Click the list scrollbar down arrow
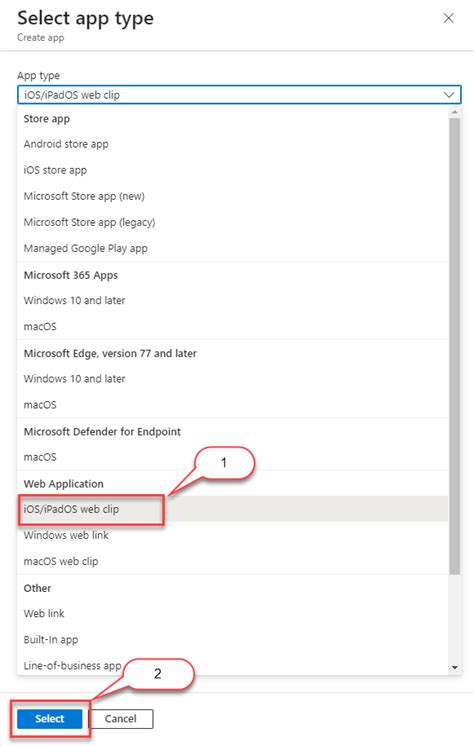Viewport: 474px width, 746px height. click(x=454, y=668)
